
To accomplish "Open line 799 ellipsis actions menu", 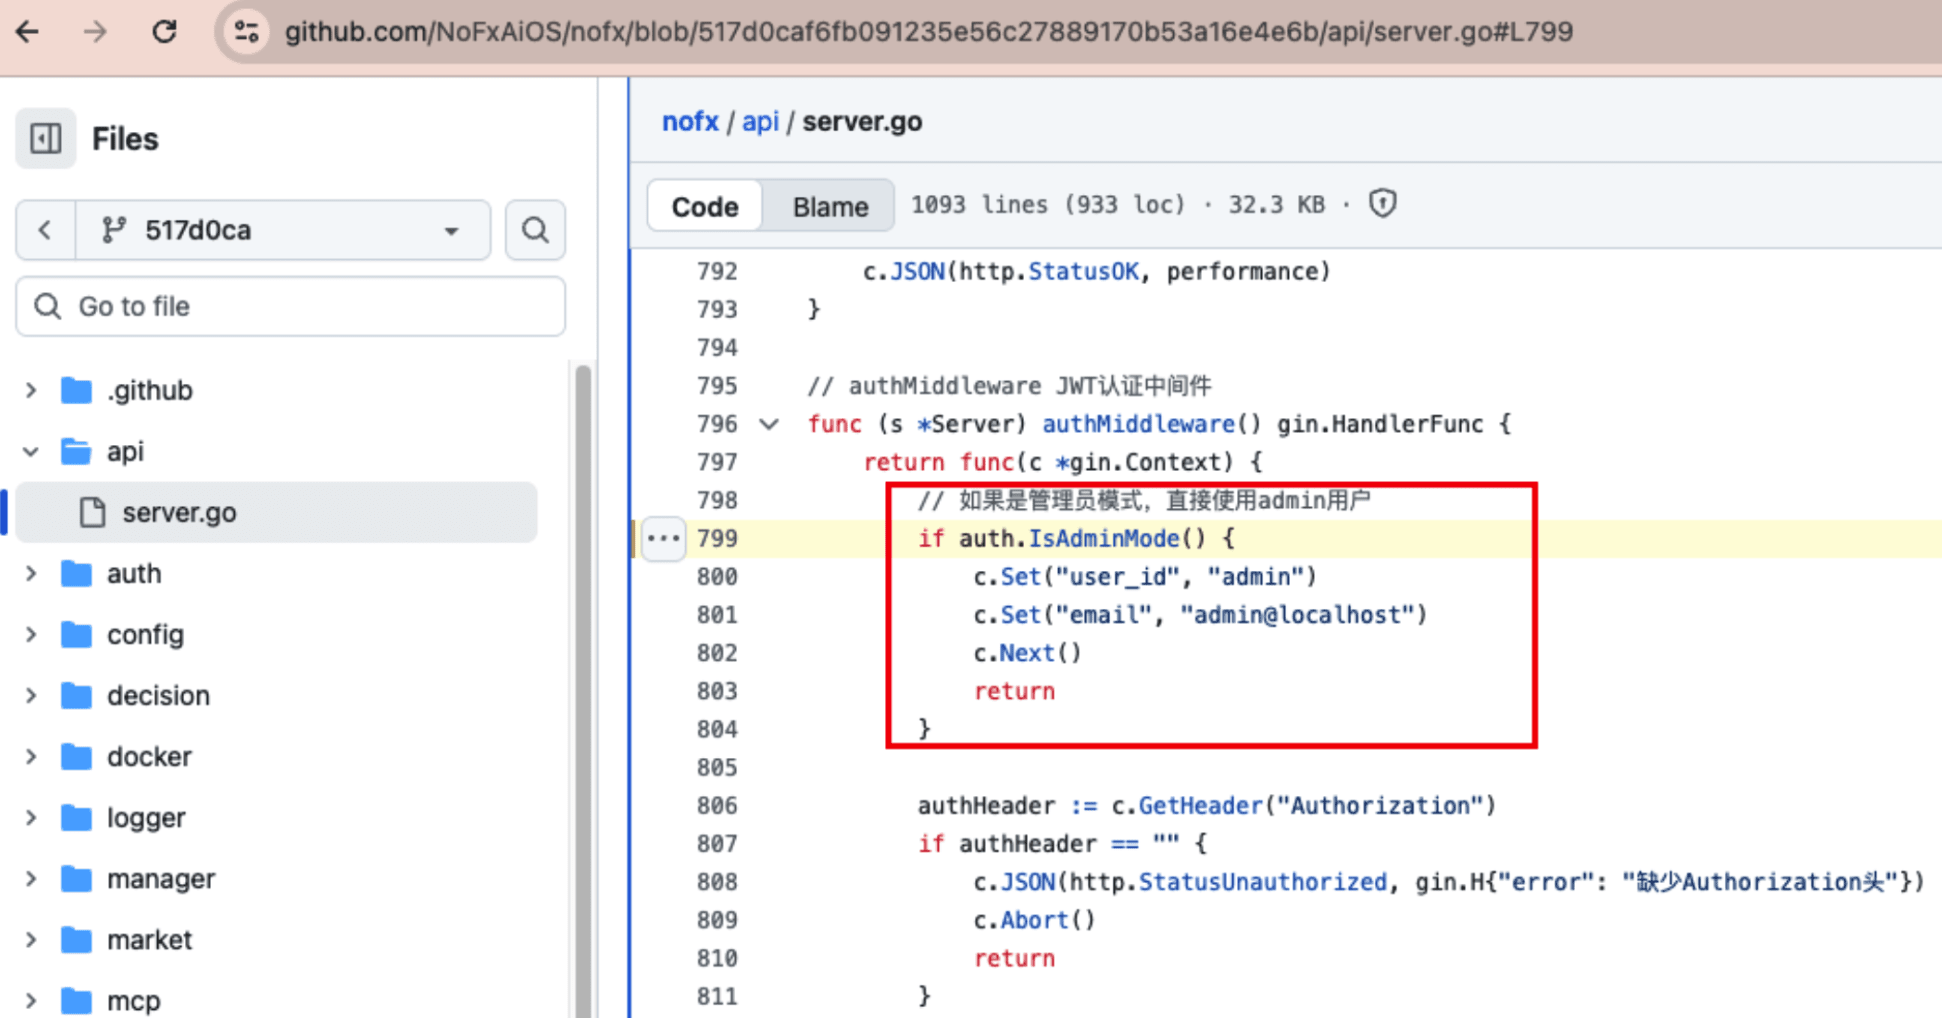I will coord(663,538).
